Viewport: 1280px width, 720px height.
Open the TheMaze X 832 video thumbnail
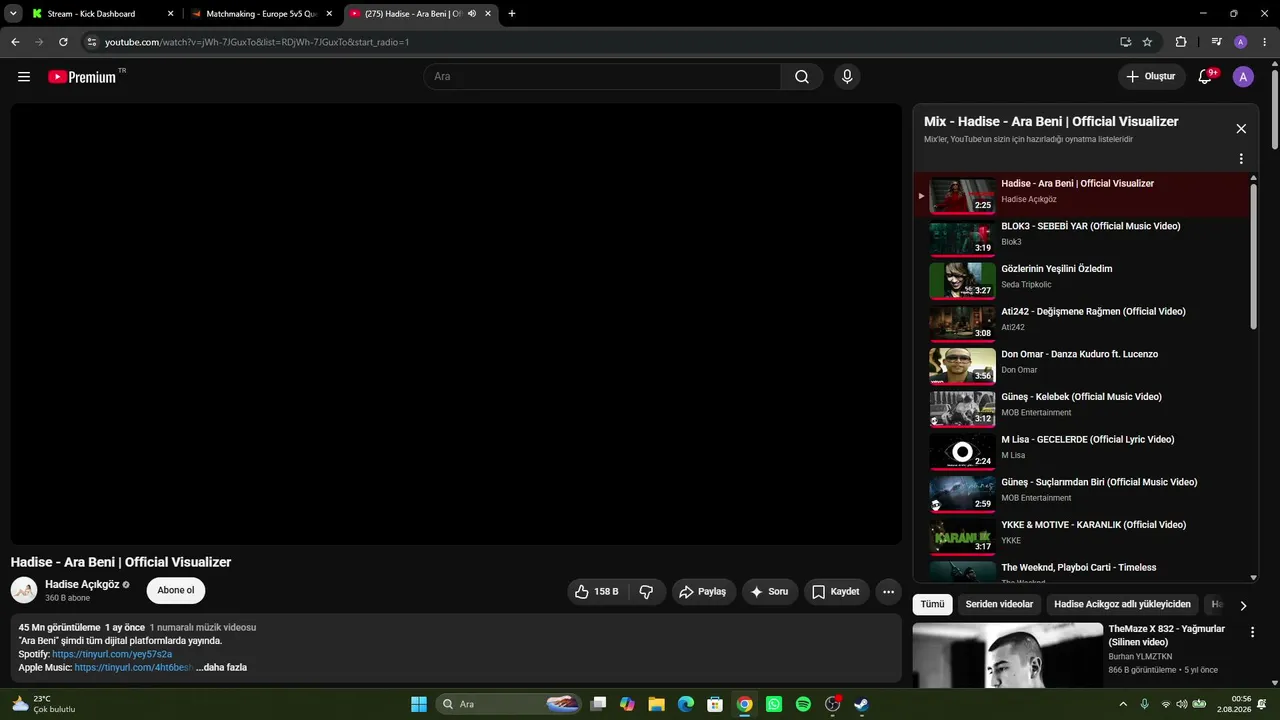[x=1007, y=655]
